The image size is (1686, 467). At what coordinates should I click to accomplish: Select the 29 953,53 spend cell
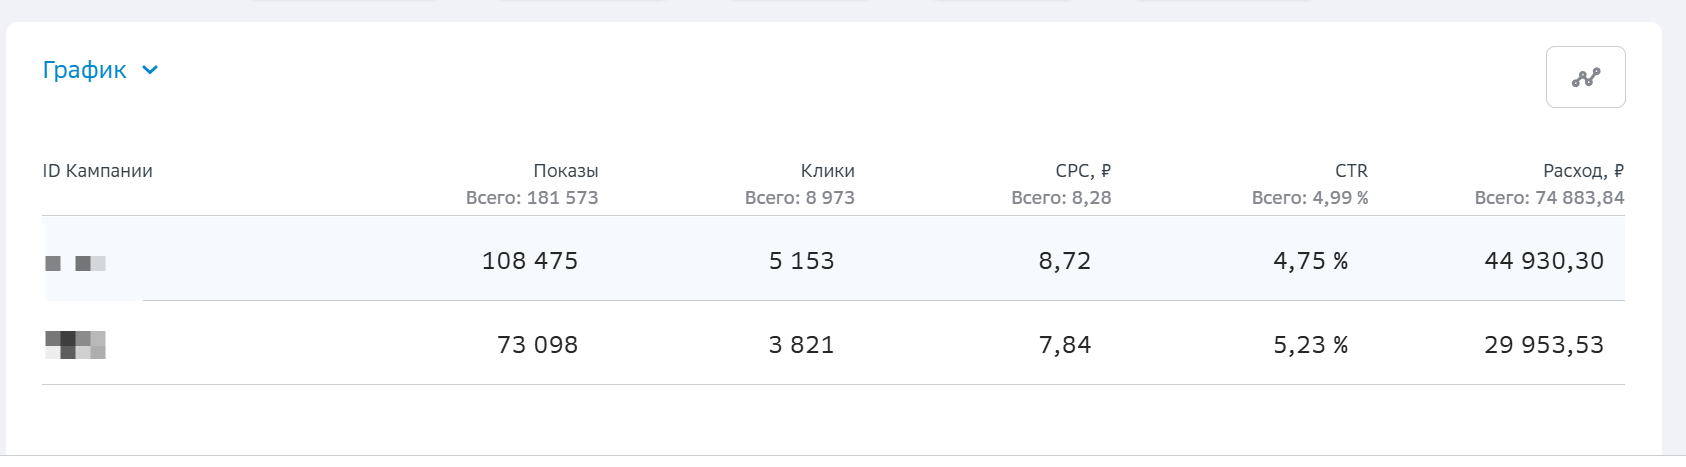[1544, 345]
